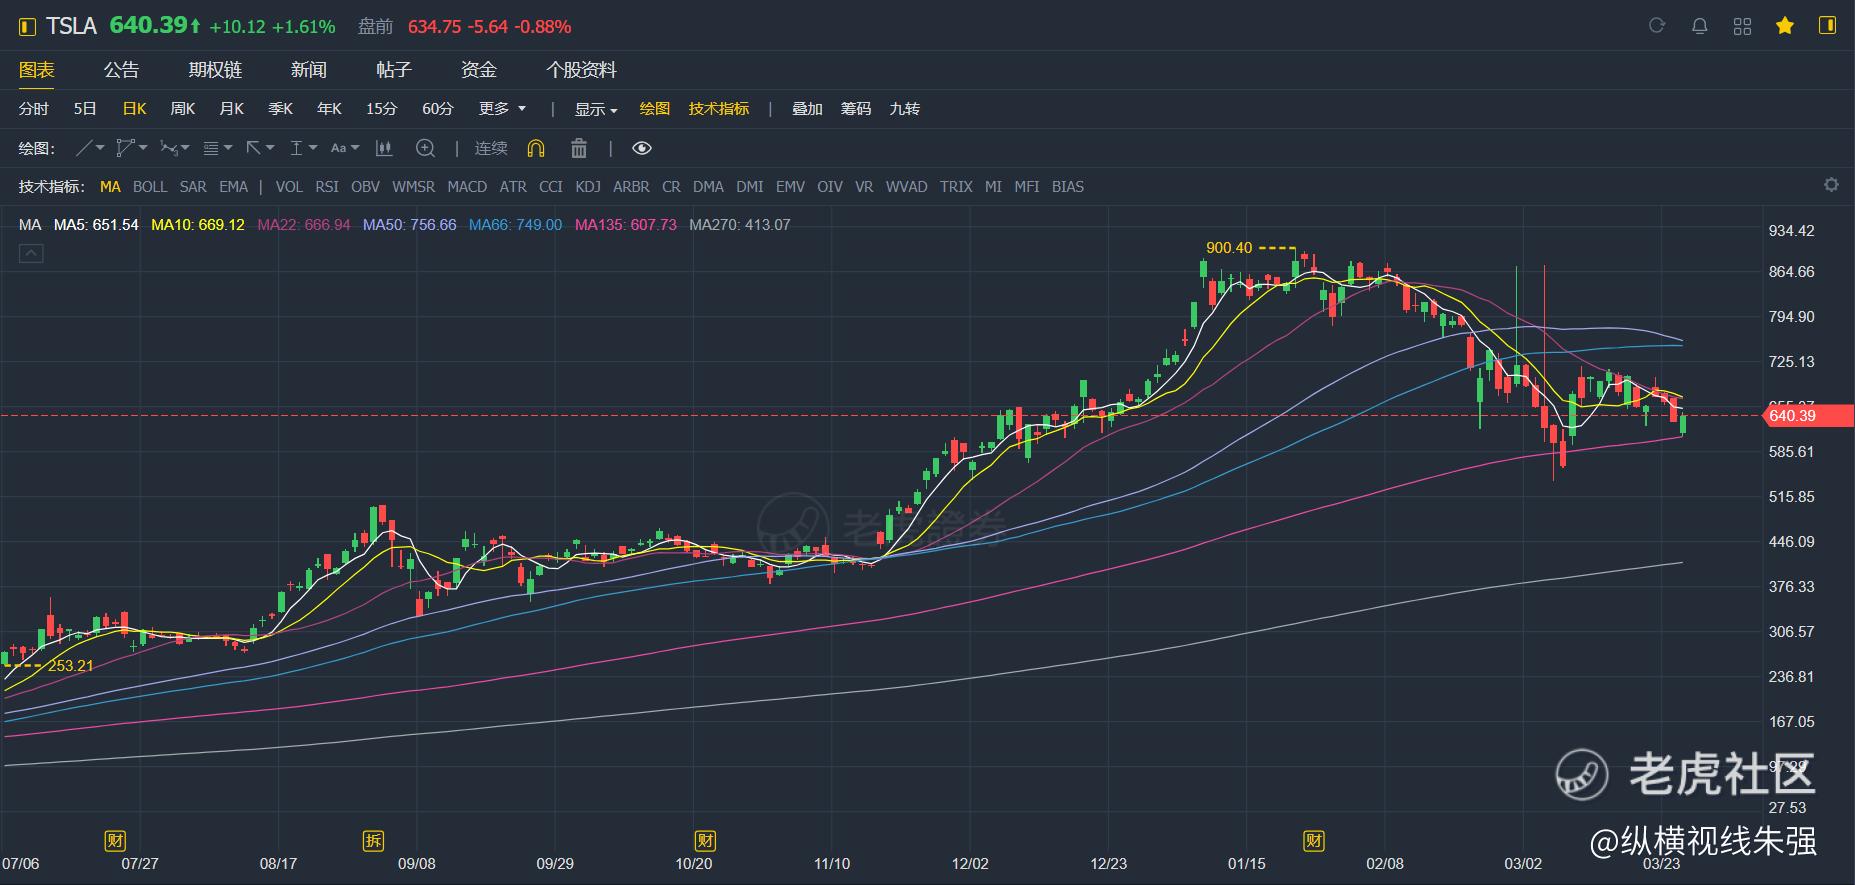The height and width of the screenshot is (885, 1855).
Task: Click the yellow icon beside the TSLA ticker
Action: point(27,26)
